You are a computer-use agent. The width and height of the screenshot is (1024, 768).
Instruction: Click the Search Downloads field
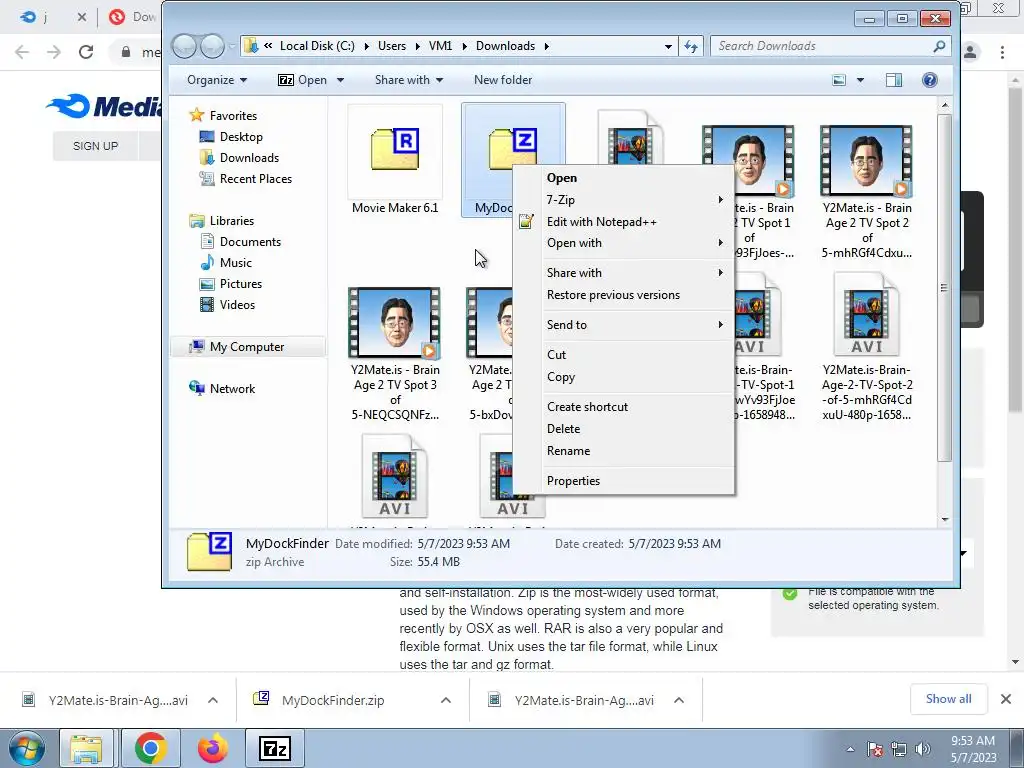[x=829, y=46]
